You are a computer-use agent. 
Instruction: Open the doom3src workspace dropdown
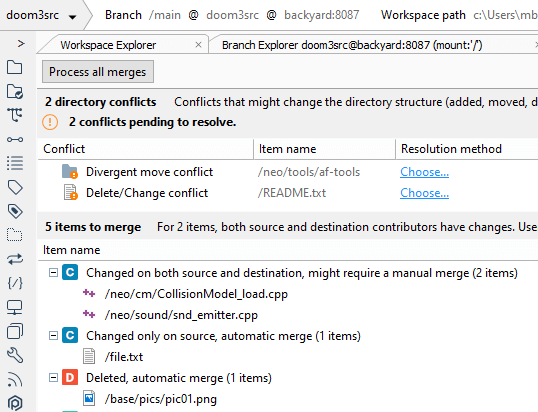(x=41, y=15)
